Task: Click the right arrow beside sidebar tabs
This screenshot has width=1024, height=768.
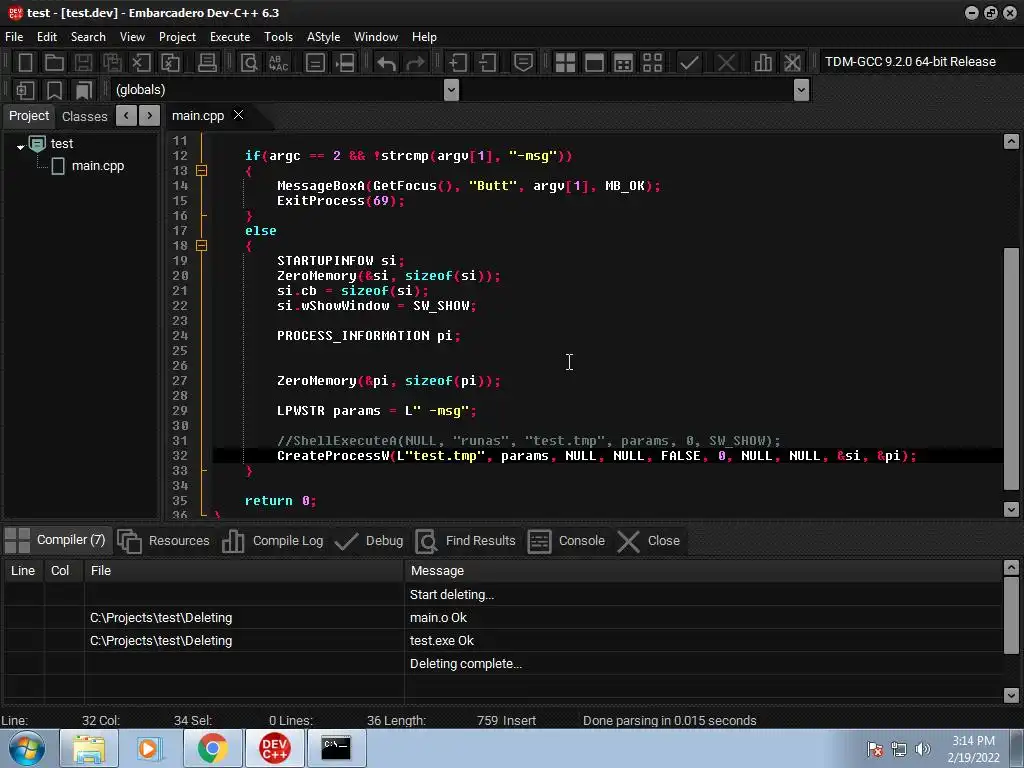Action: pos(150,116)
